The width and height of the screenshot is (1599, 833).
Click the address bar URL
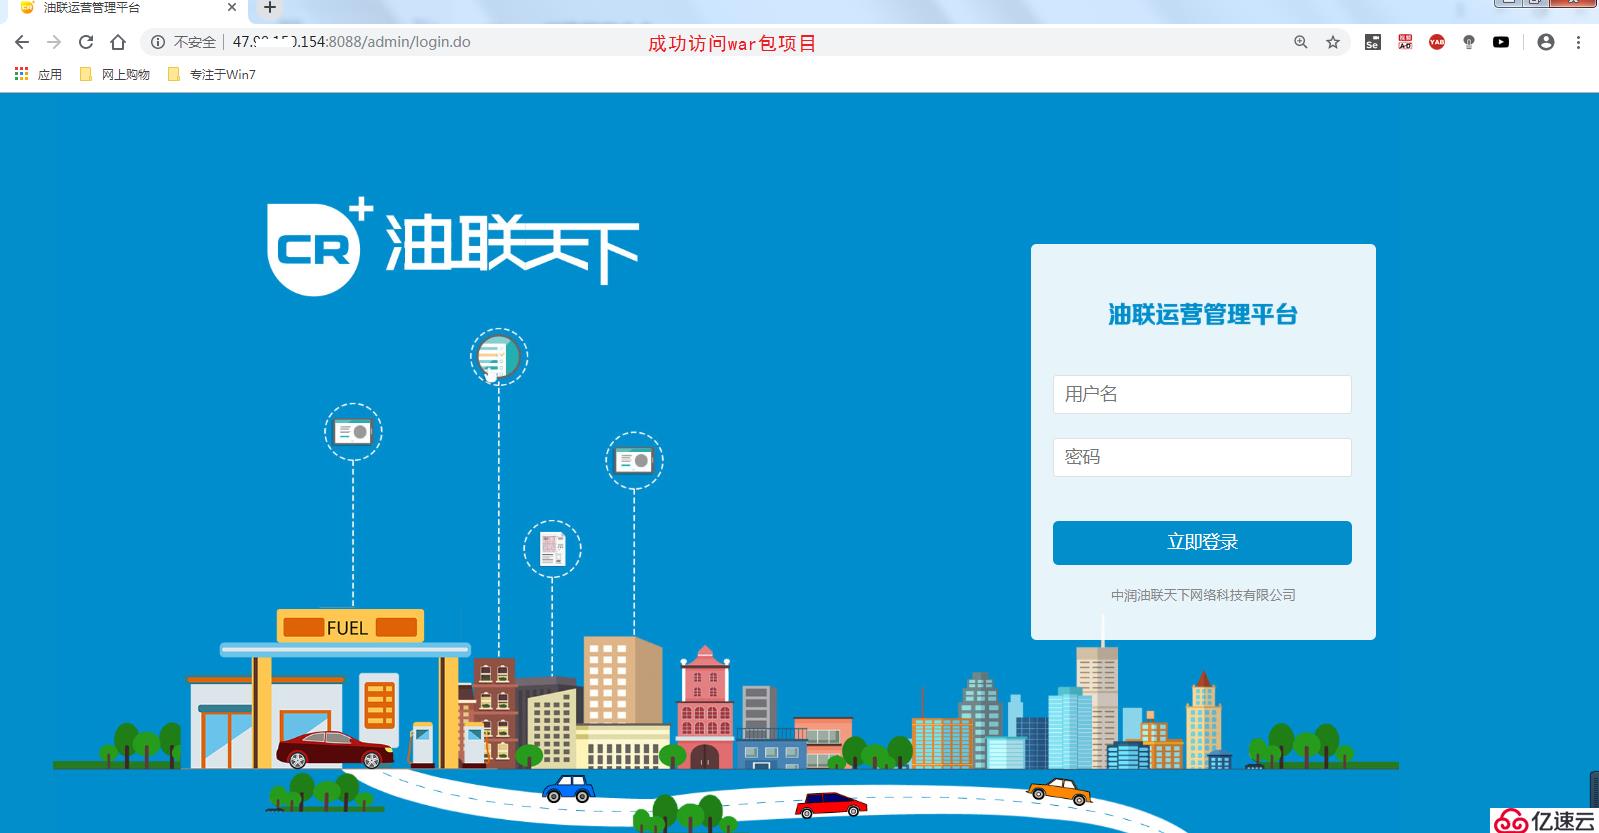coord(351,42)
